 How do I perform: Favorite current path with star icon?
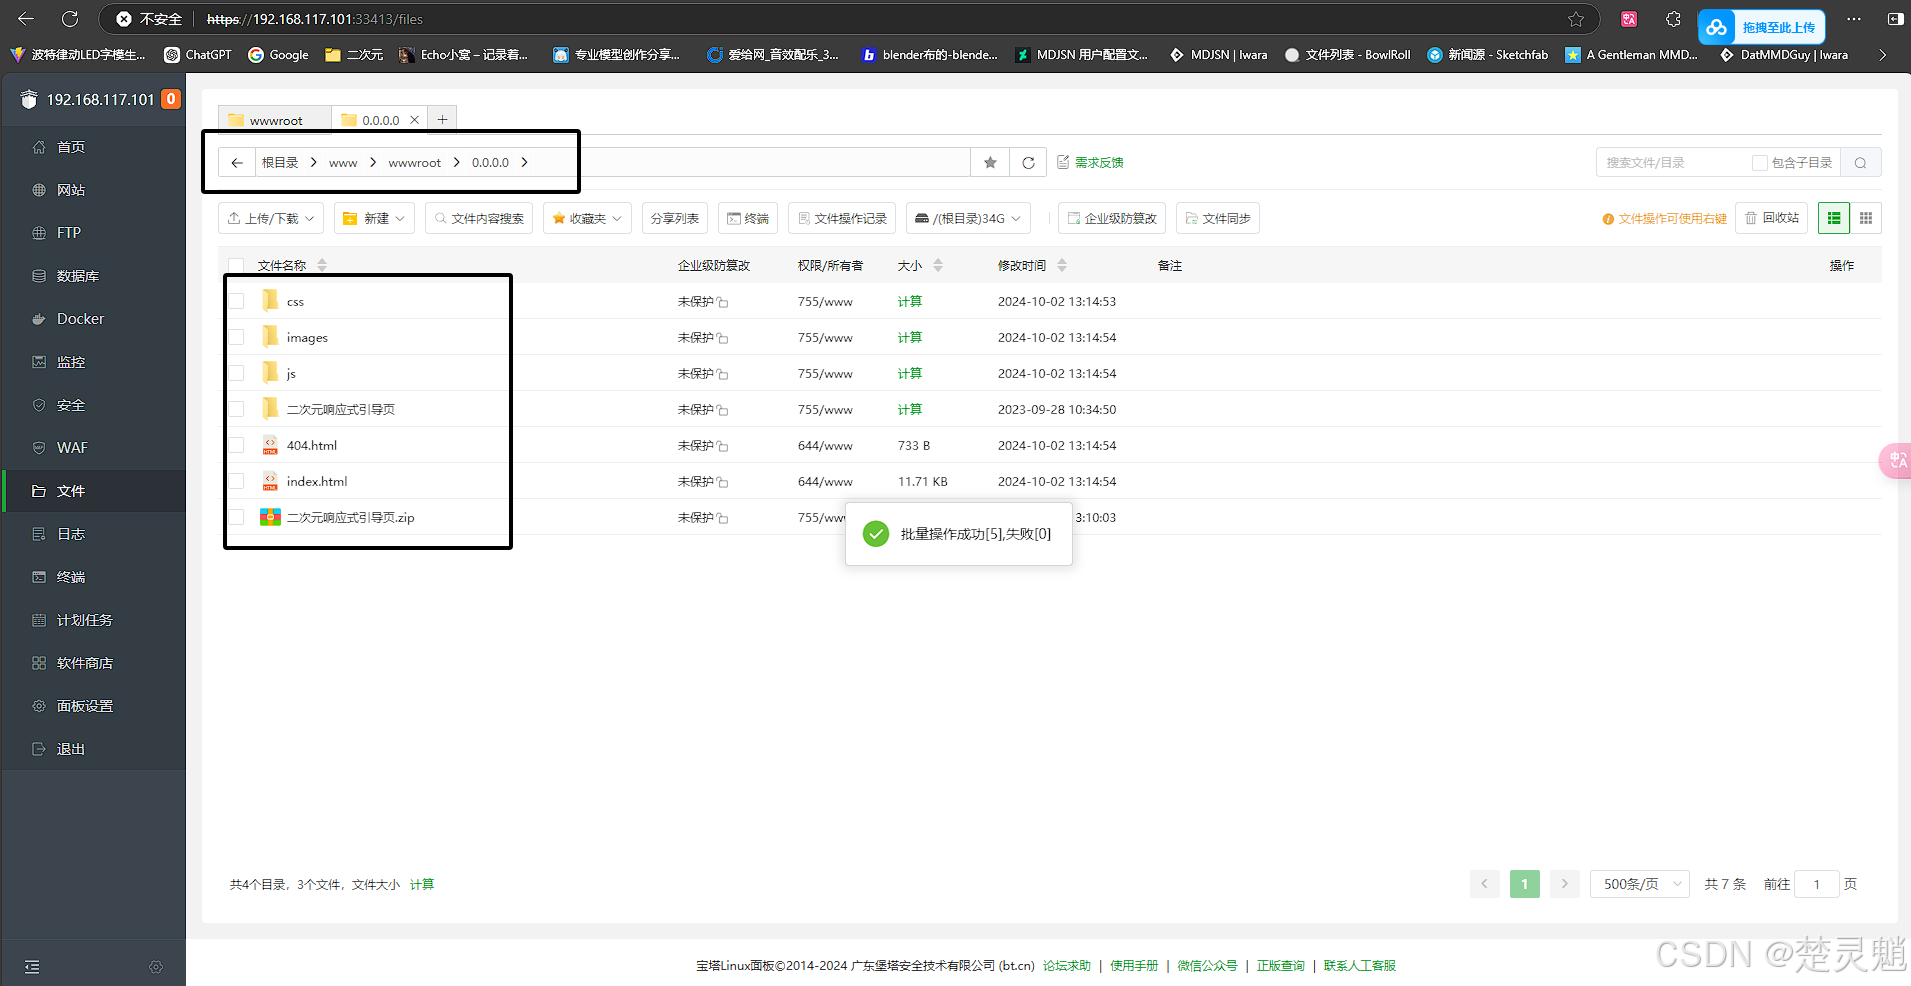pyautogui.click(x=990, y=162)
